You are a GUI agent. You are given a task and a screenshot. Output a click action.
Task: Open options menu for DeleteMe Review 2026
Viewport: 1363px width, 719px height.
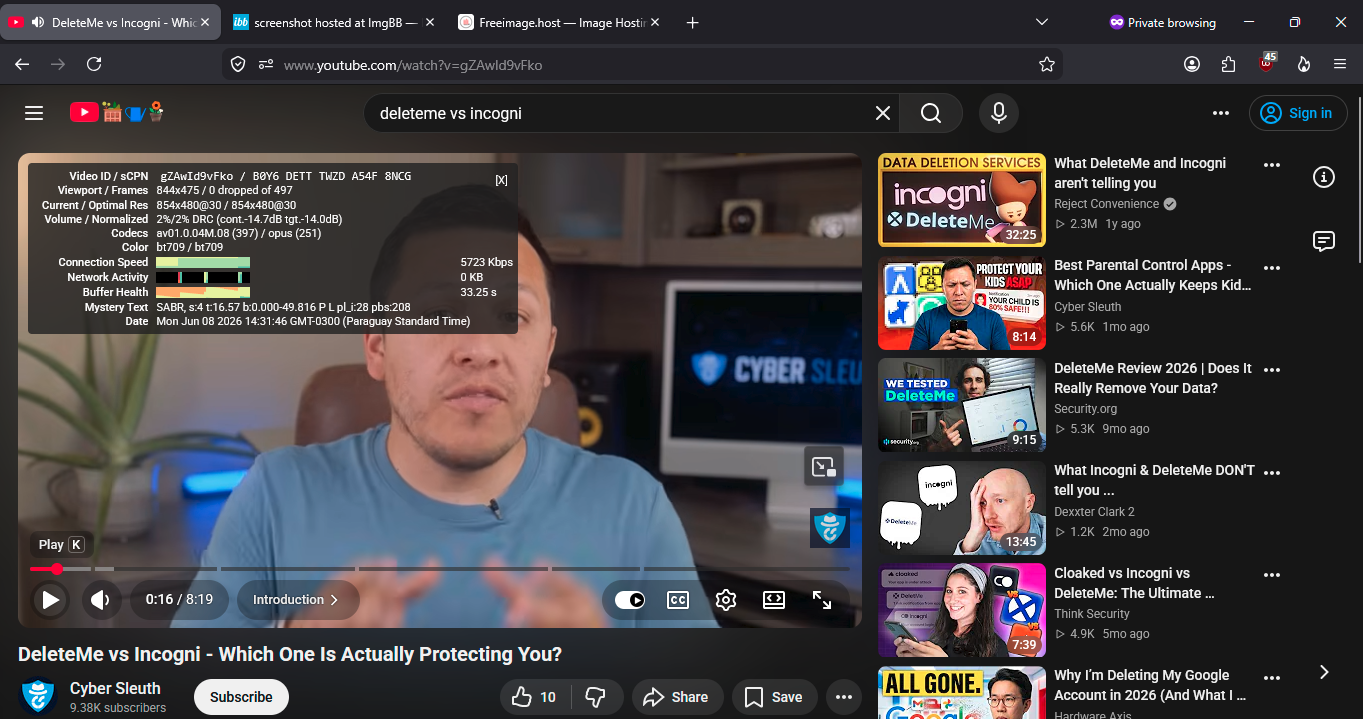(1272, 370)
